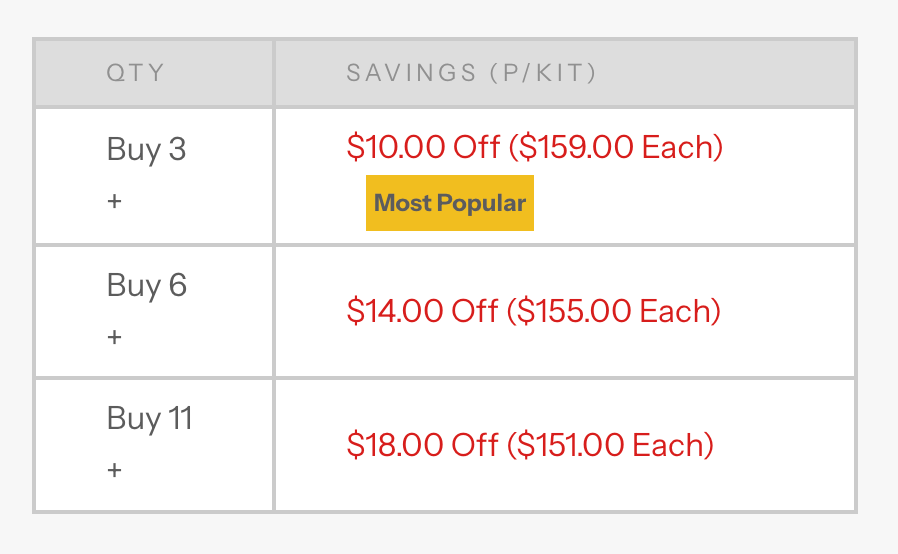
Task: Click the $18.00 Off discount text
Action: point(422,445)
